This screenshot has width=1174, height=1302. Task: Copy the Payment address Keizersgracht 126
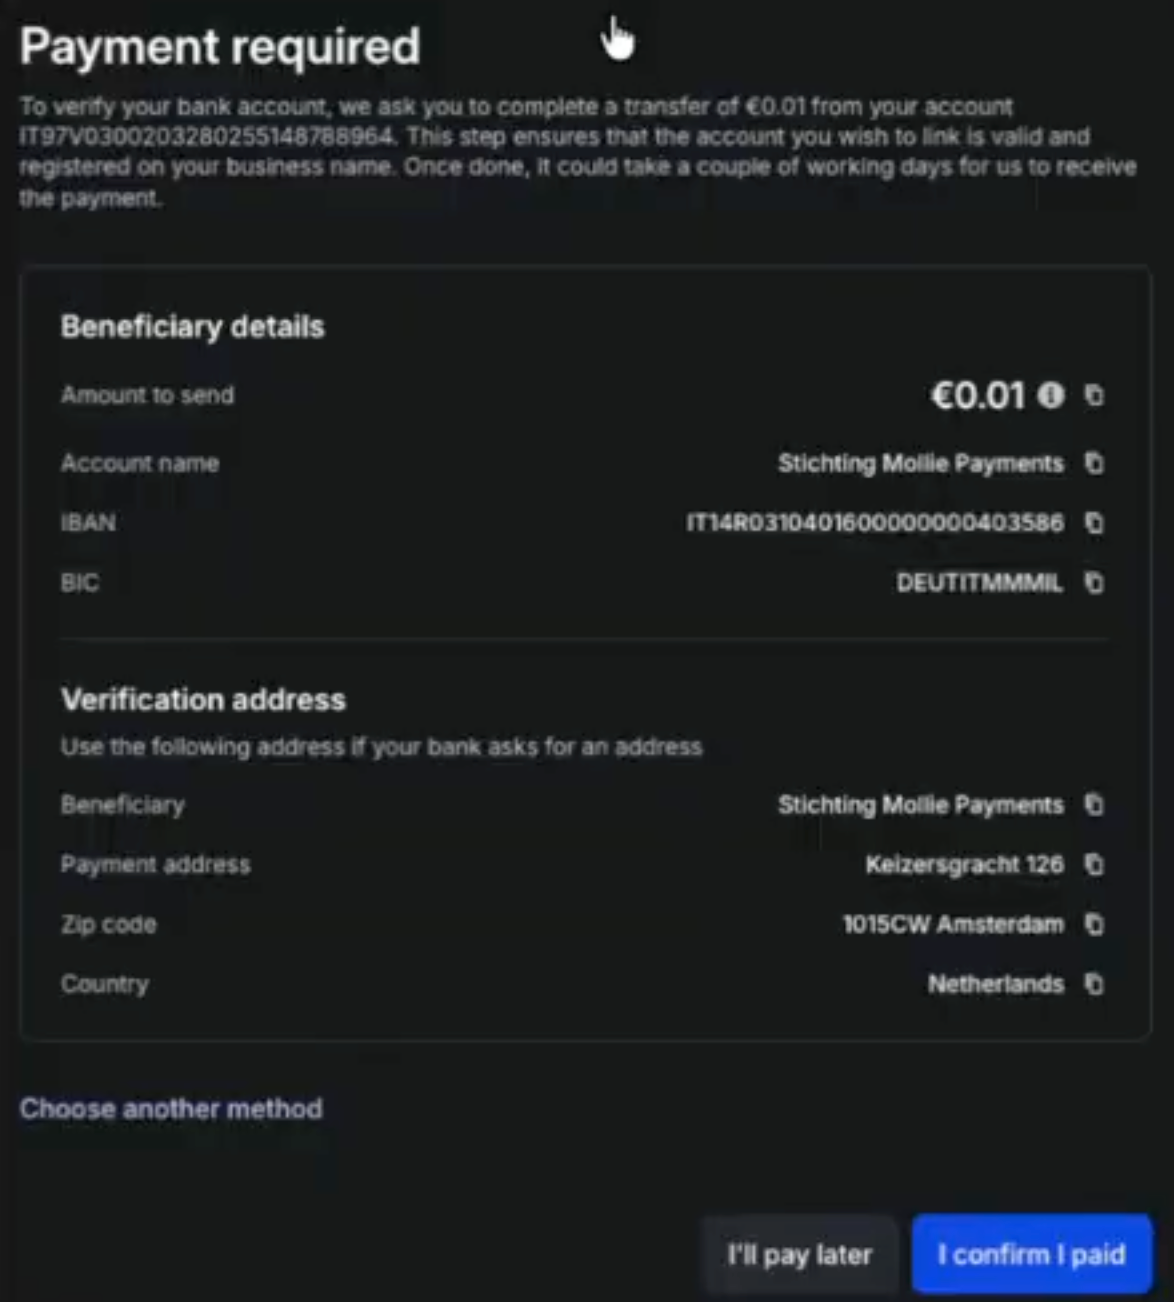point(1094,864)
